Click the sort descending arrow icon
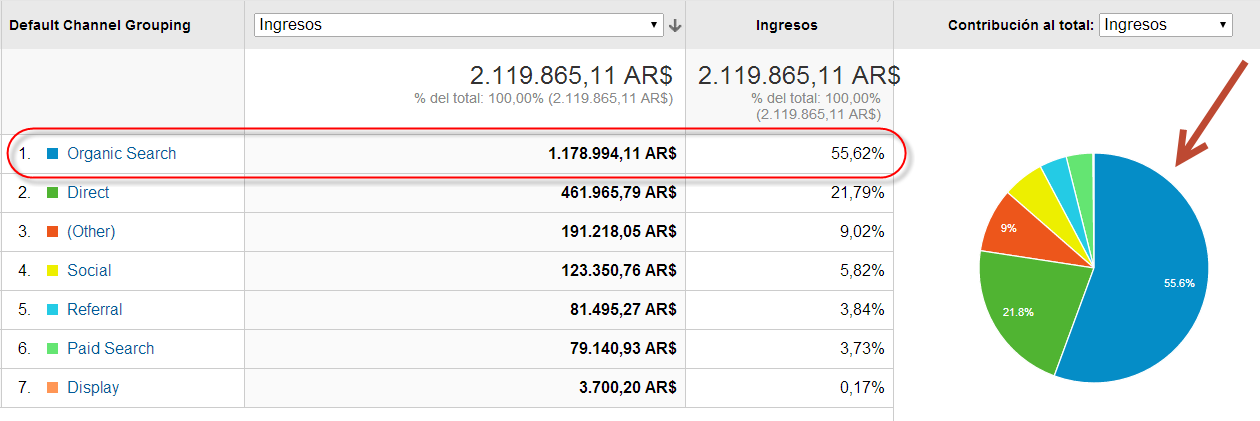1260x421 pixels. coord(676,25)
